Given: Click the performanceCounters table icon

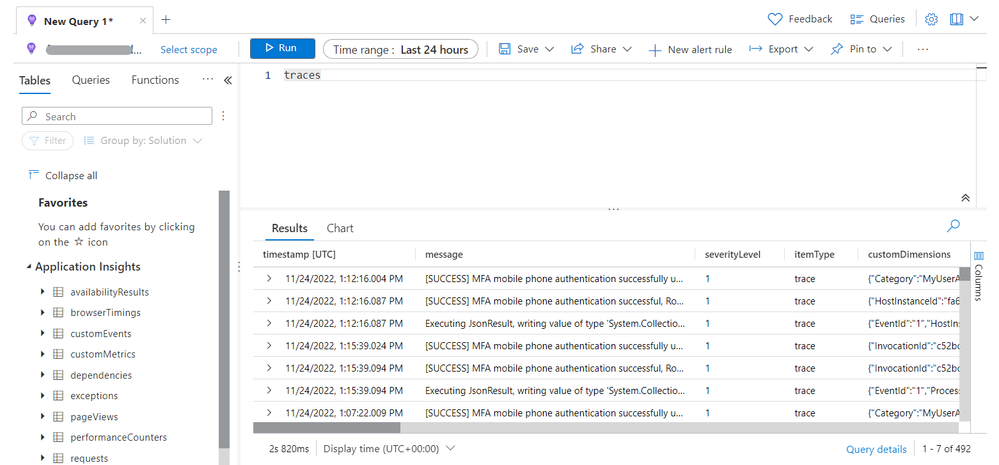Looking at the screenshot, I should coord(58,438).
